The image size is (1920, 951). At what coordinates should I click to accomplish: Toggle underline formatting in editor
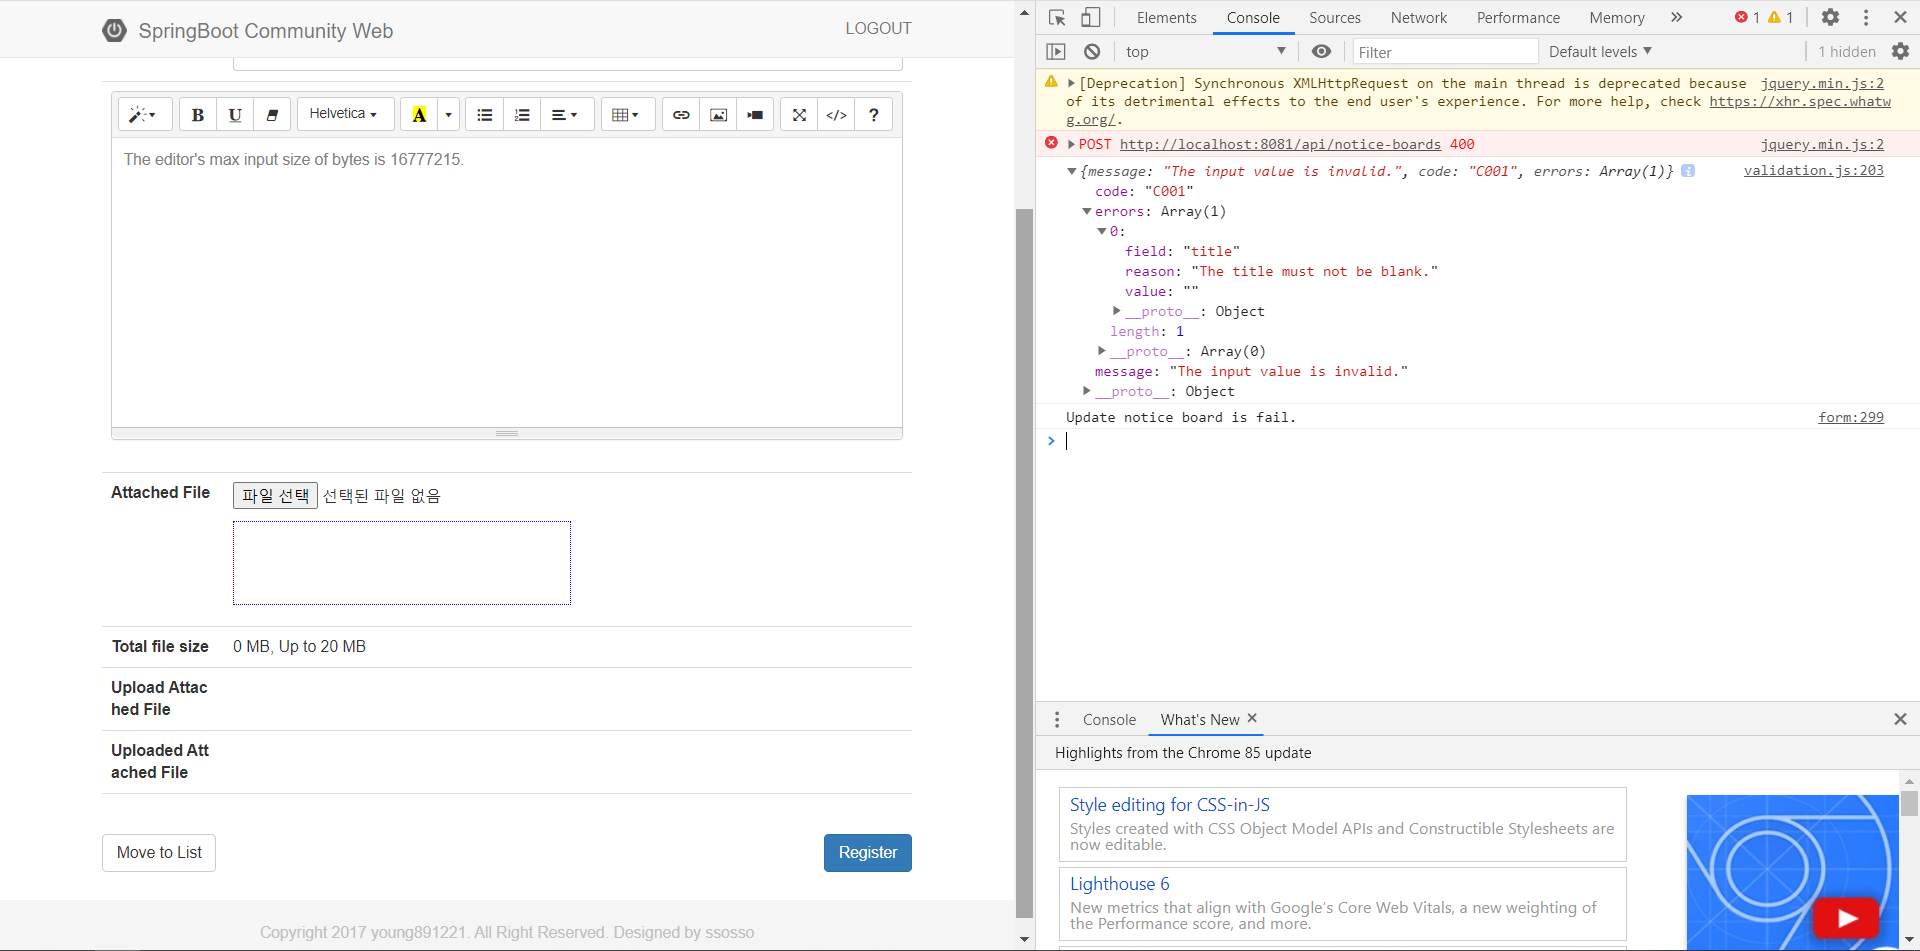[x=235, y=115]
